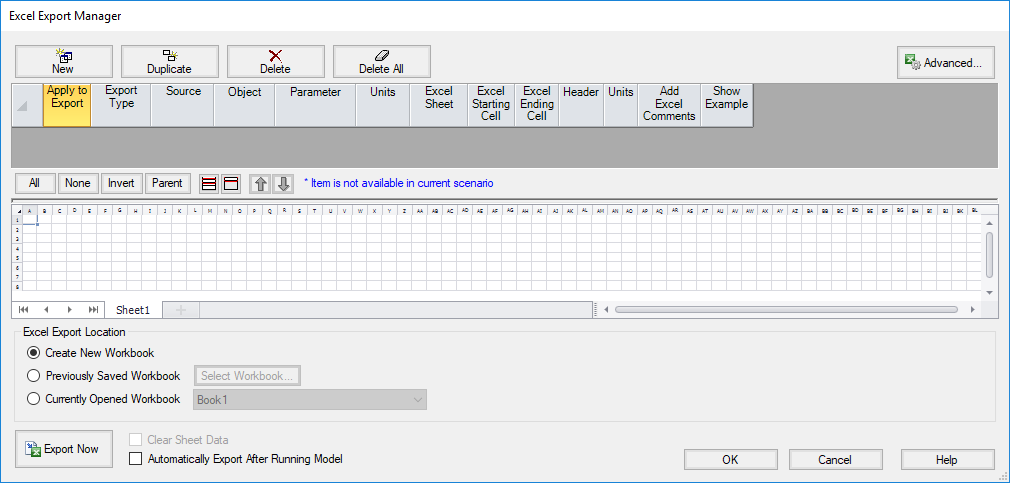Click the Delete All eraser button
Screen dimensions: 1010x483
[x=381, y=62]
